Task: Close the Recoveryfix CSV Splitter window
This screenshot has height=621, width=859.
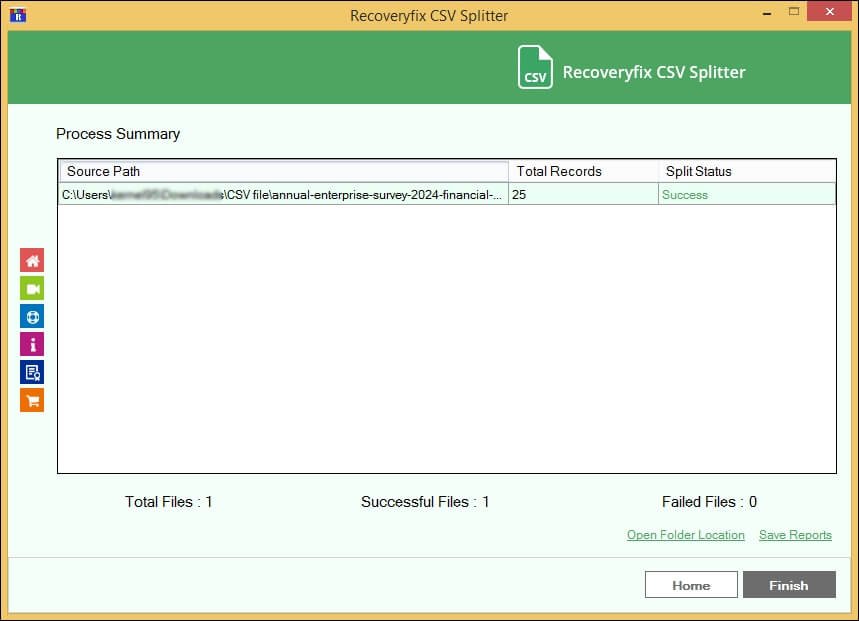Action: (x=829, y=12)
